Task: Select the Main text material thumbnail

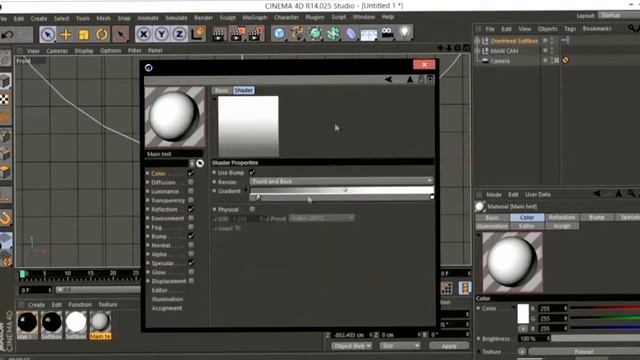Action: (100, 324)
